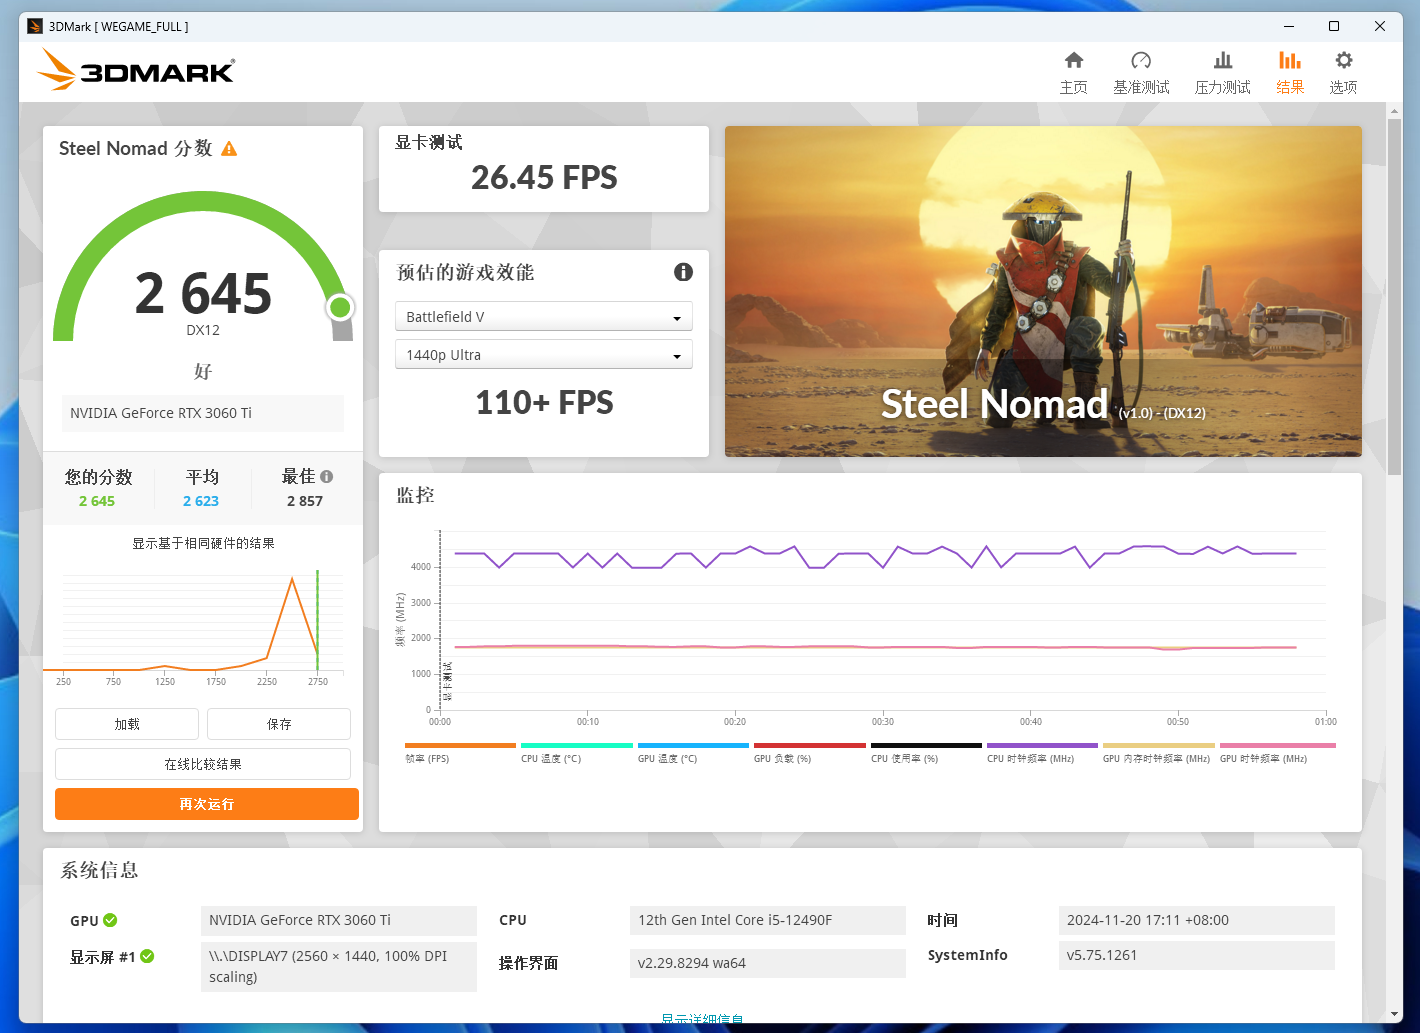Minimize the 3DMark window
This screenshot has height=1033, width=1420.
coord(1289,26)
